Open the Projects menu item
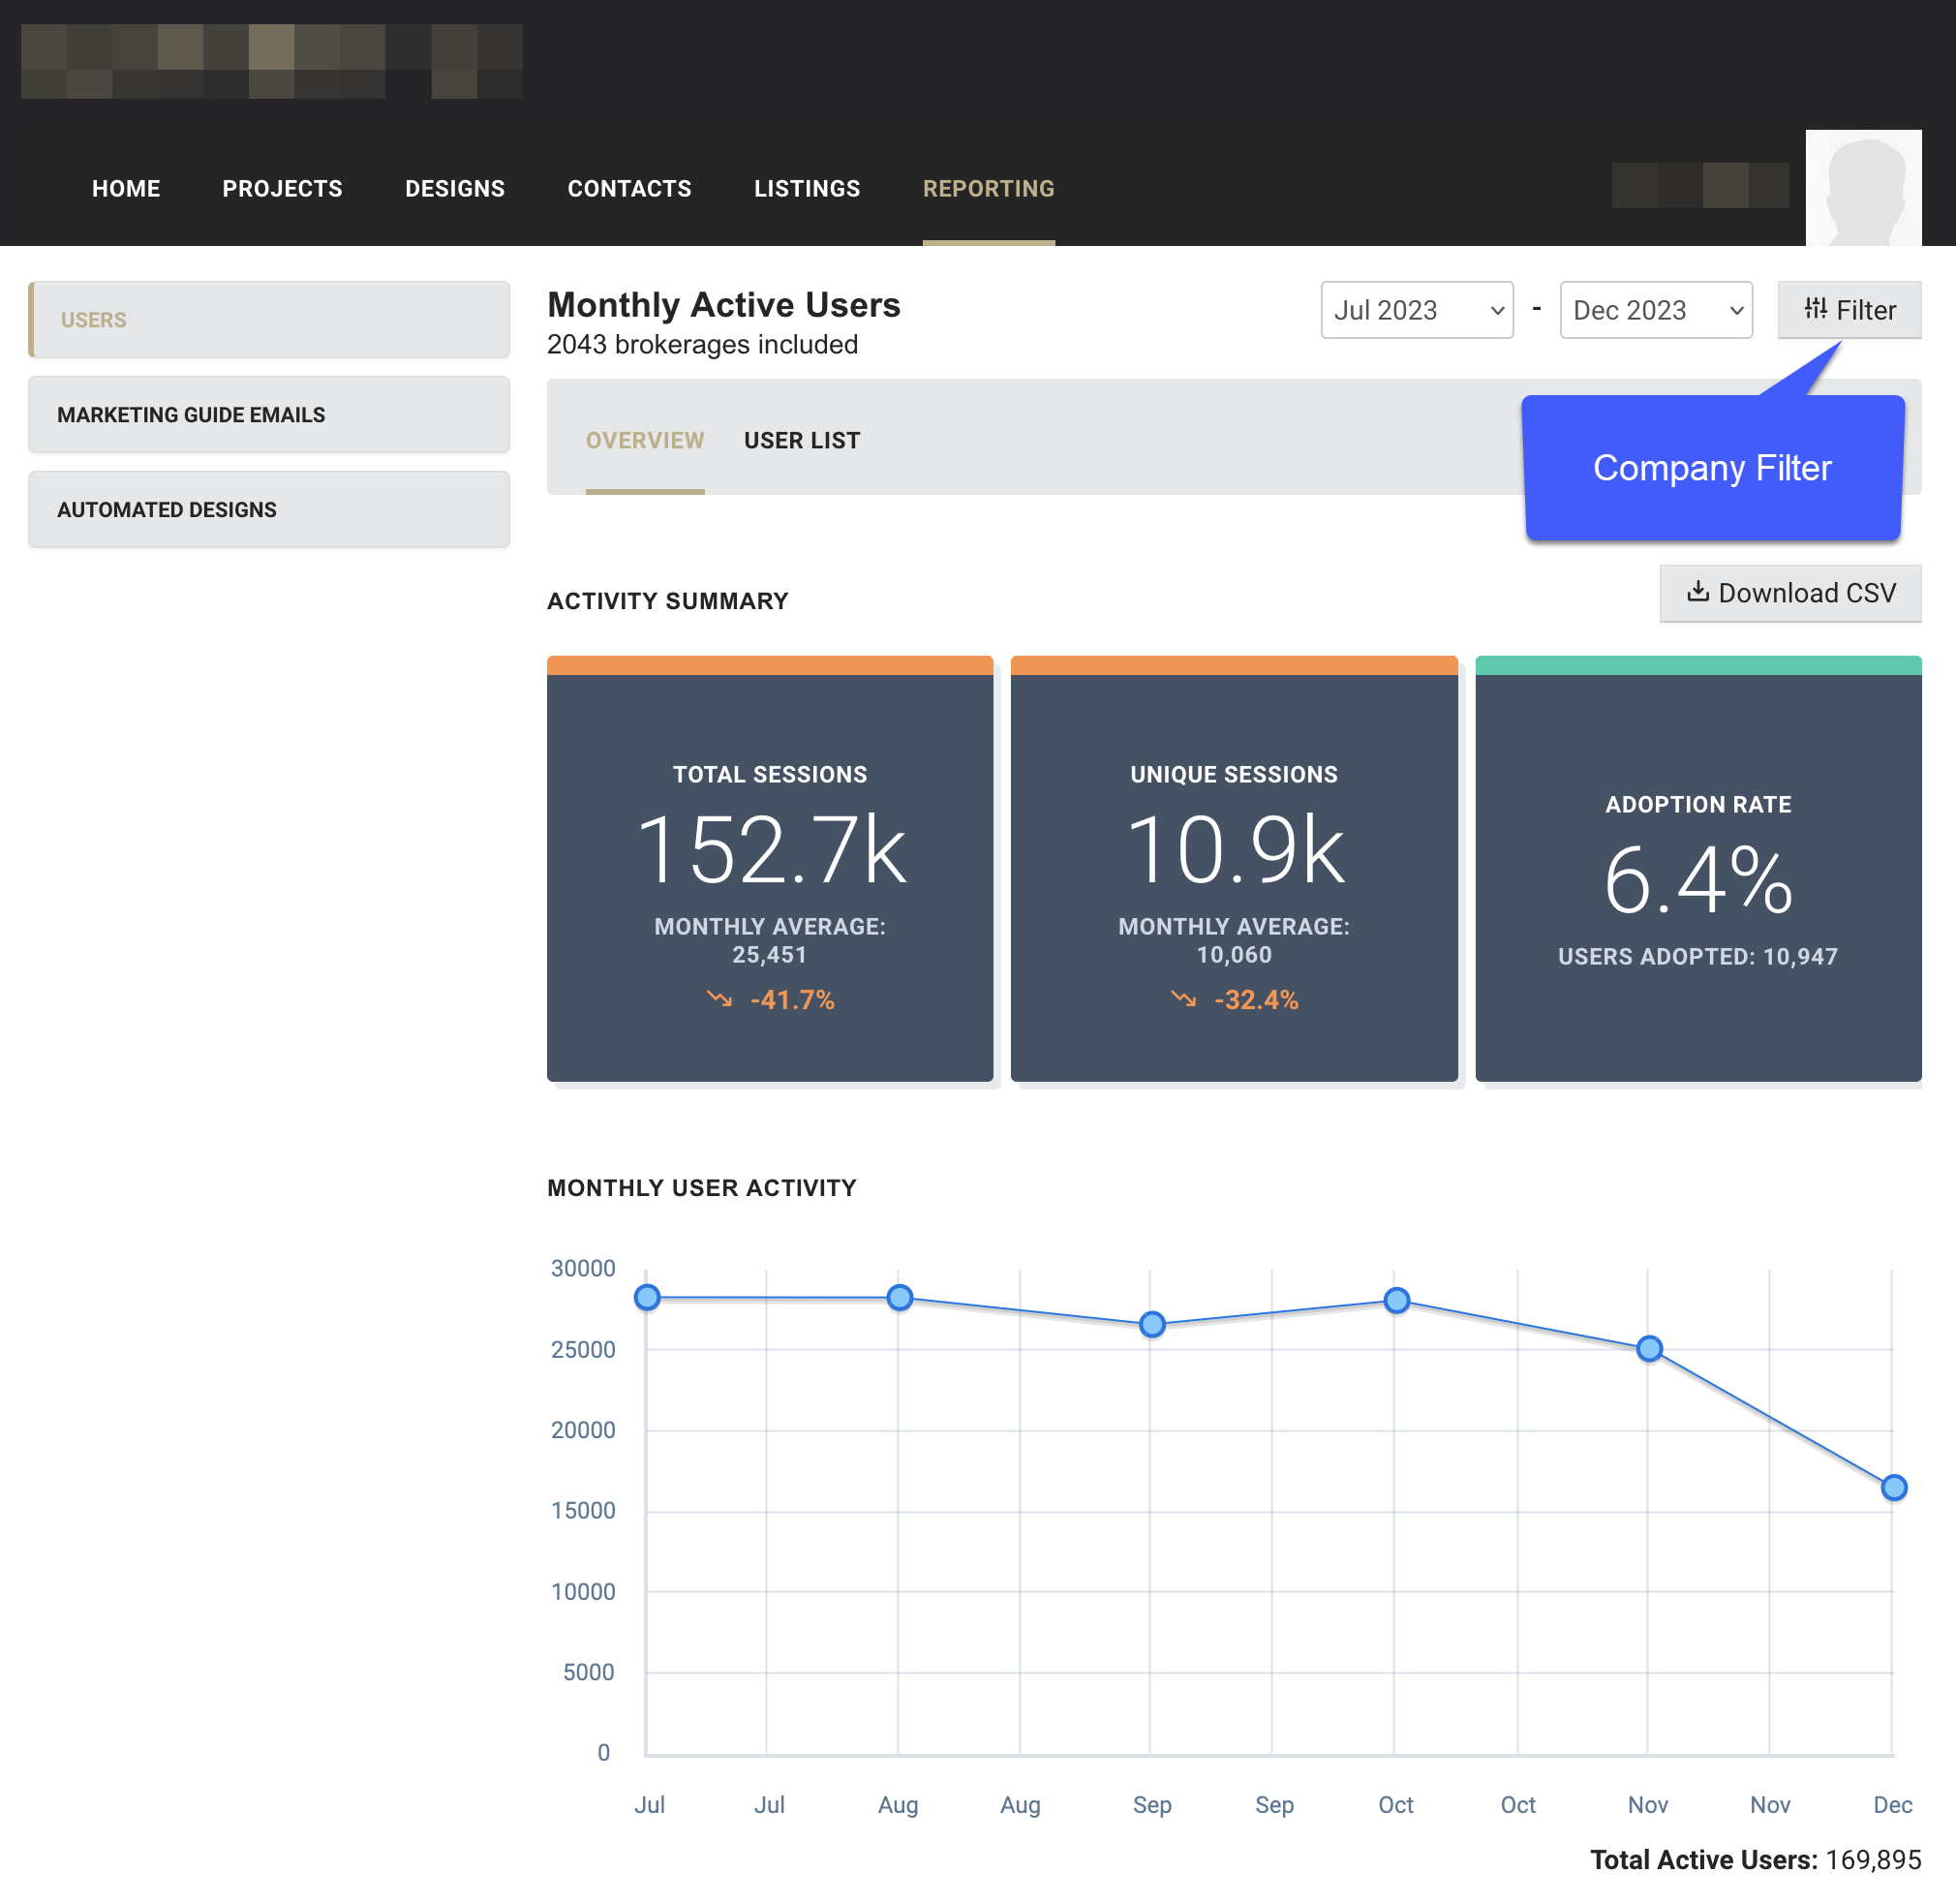The image size is (1956, 1904). [x=282, y=189]
